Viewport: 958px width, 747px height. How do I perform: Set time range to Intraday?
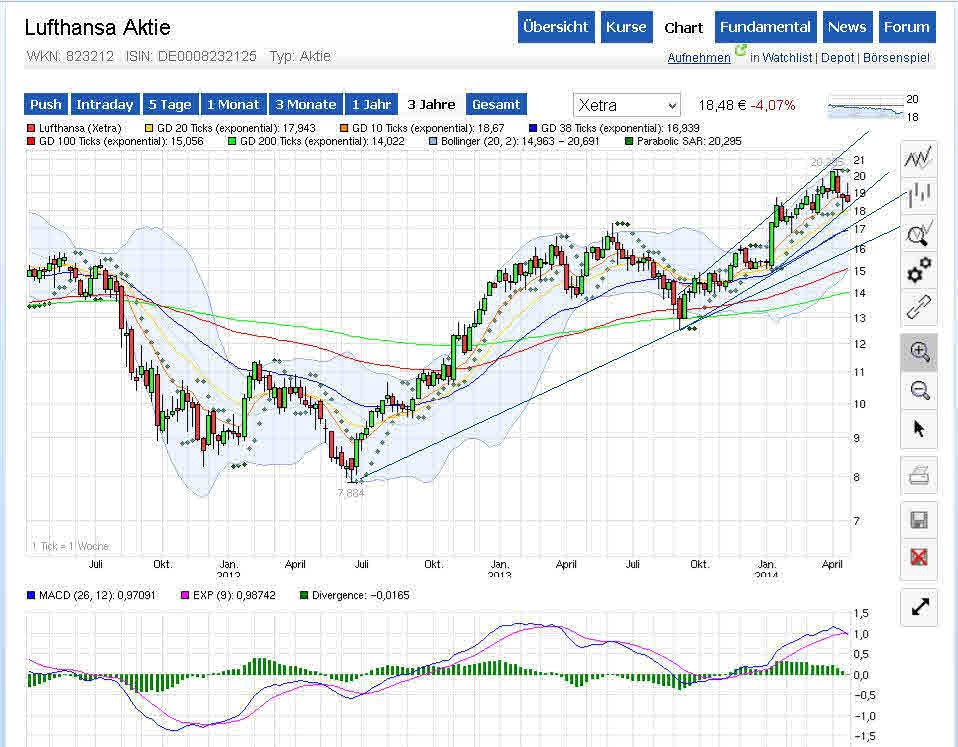105,104
